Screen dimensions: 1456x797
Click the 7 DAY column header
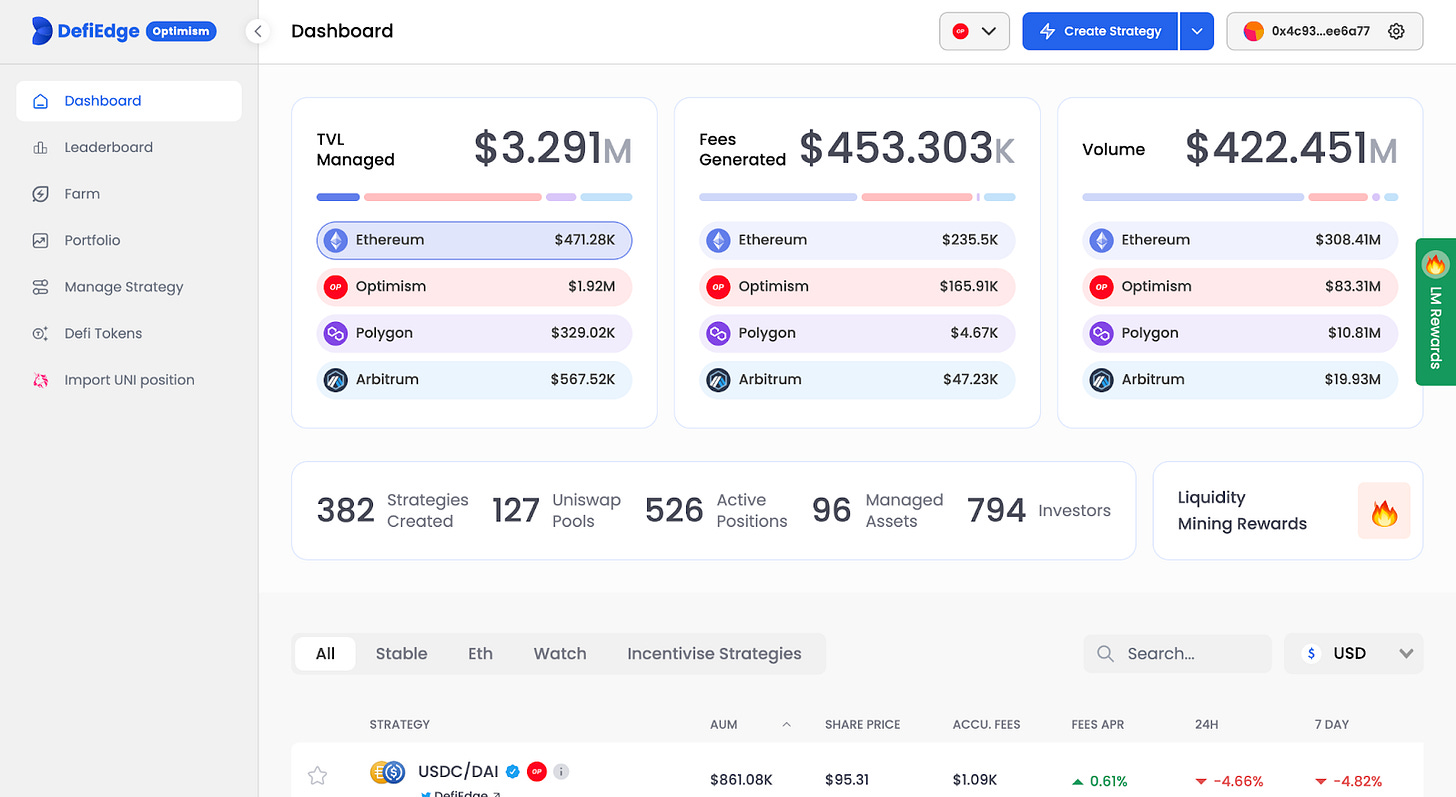(1332, 724)
